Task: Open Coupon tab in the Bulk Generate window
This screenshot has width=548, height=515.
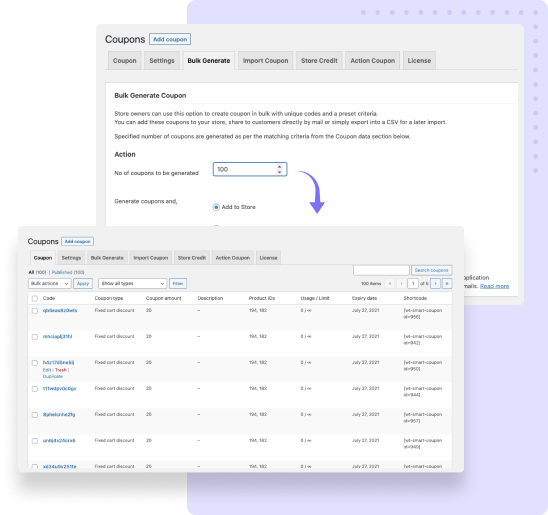Action: [124, 60]
